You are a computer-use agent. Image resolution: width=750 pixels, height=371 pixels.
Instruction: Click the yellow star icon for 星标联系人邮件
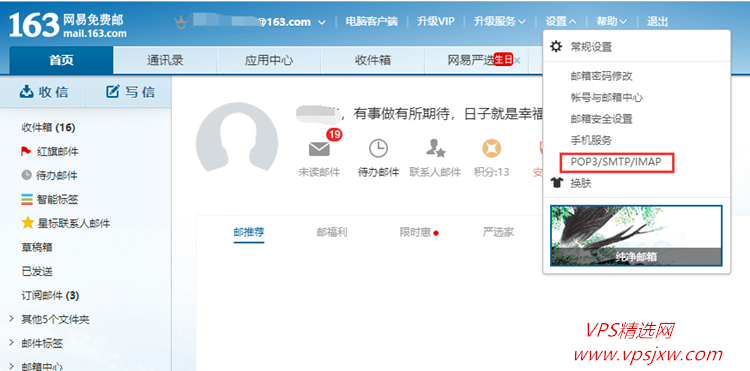(x=28, y=223)
